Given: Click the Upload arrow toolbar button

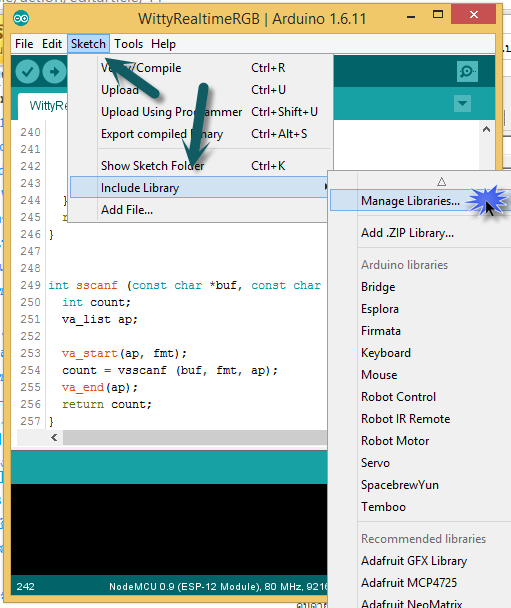Looking at the screenshot, I should [54, 72].
